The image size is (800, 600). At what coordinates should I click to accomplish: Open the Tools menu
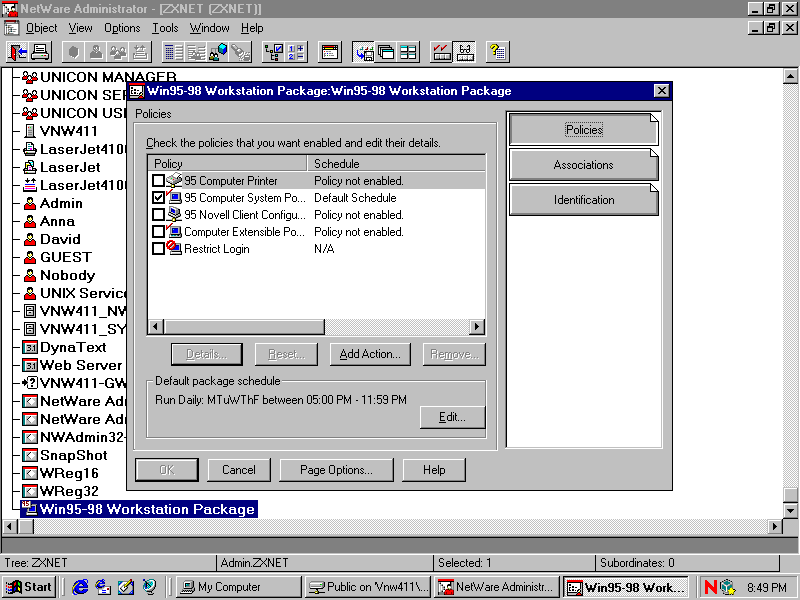[165, 28]
